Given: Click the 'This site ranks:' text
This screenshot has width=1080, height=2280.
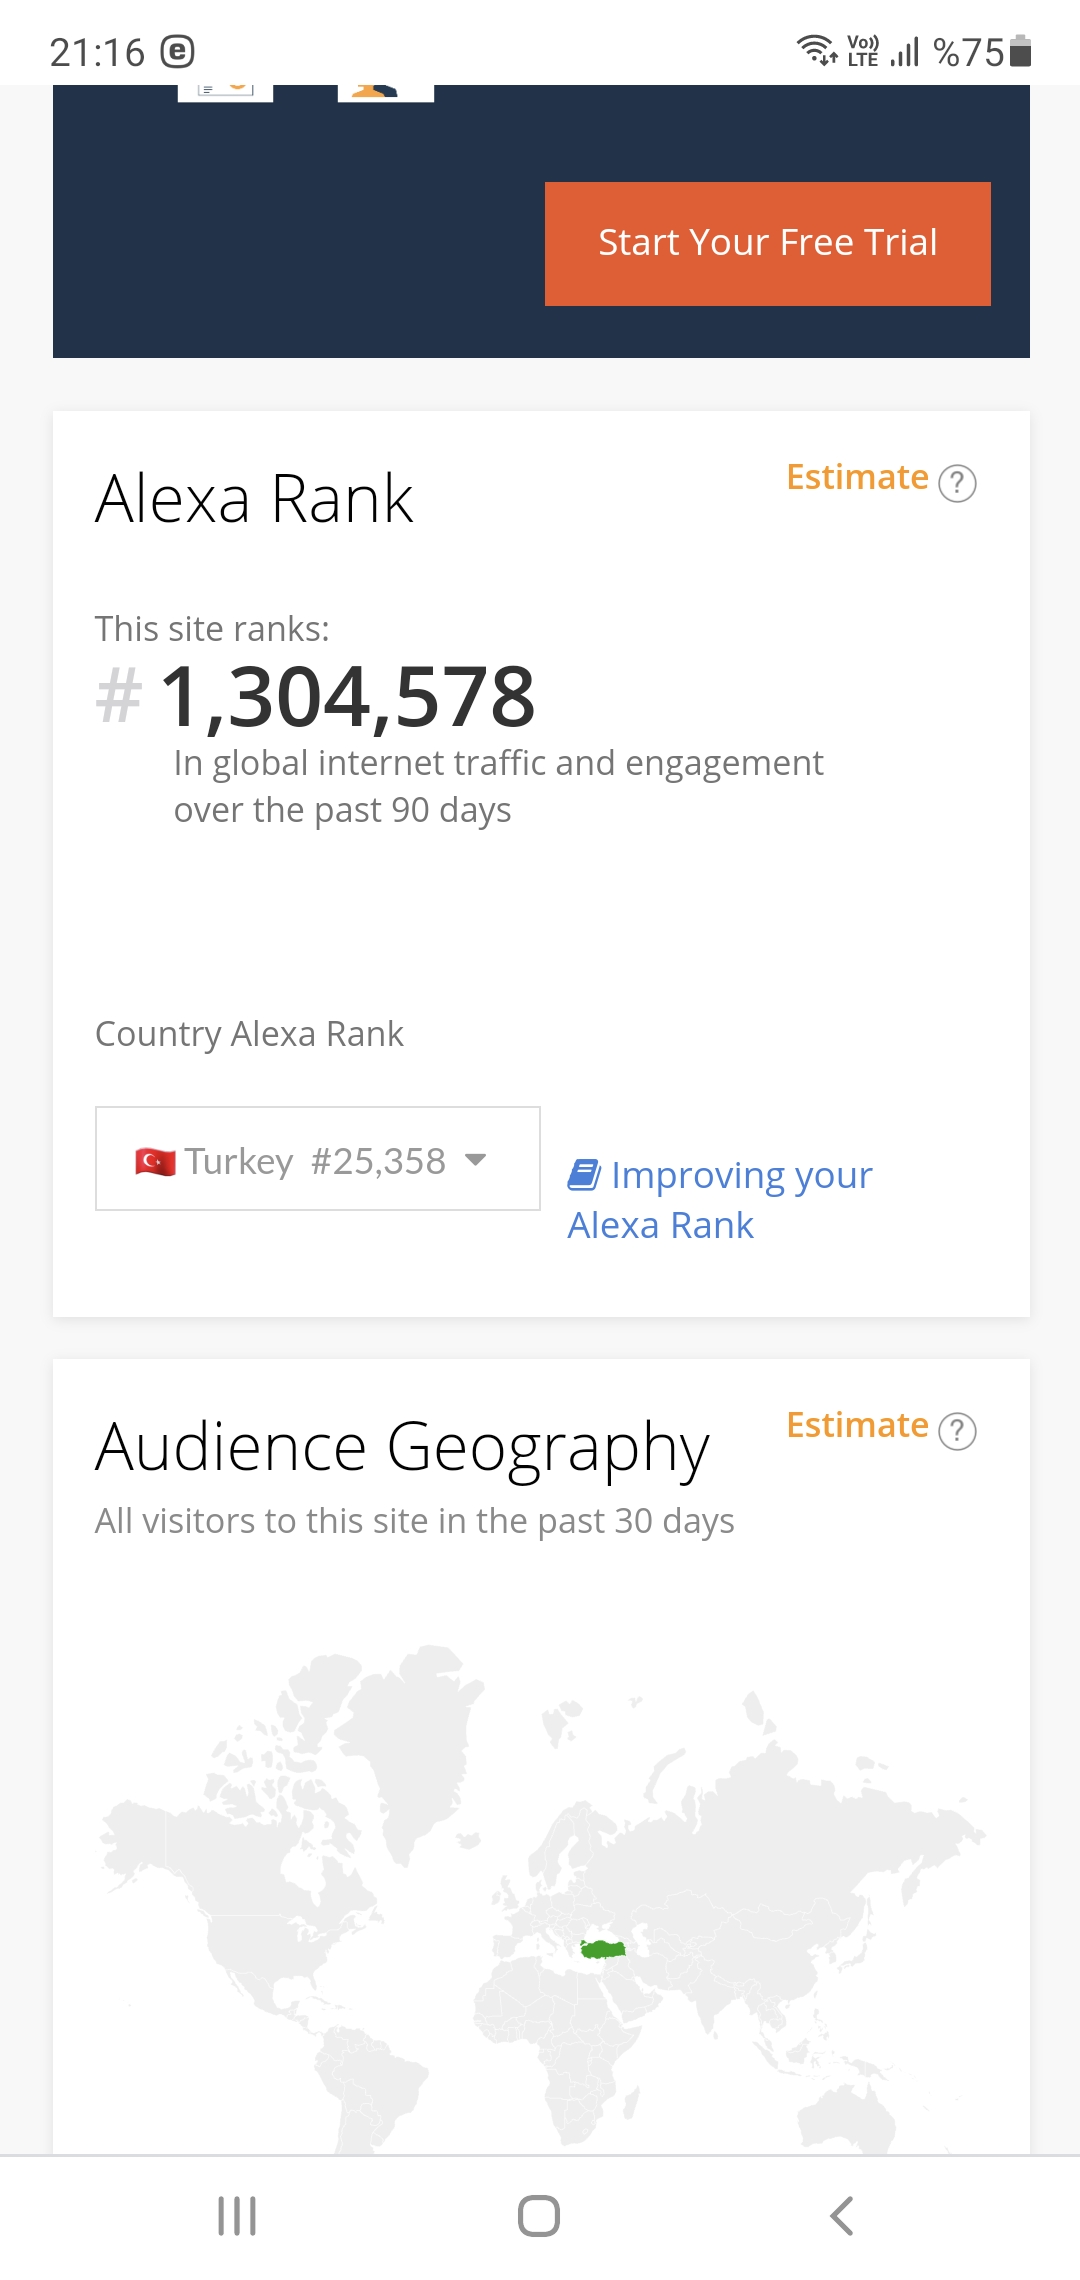Looking at the screenshot, I should tap(212, 629).
